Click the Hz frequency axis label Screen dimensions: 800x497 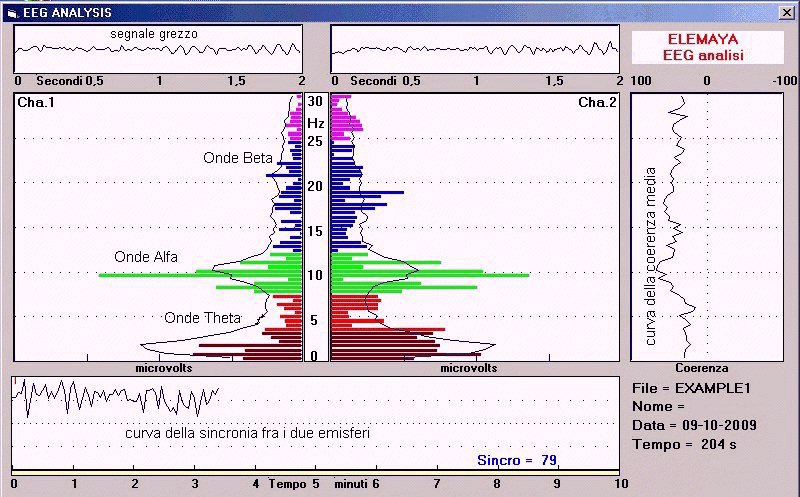pos(315,123)
